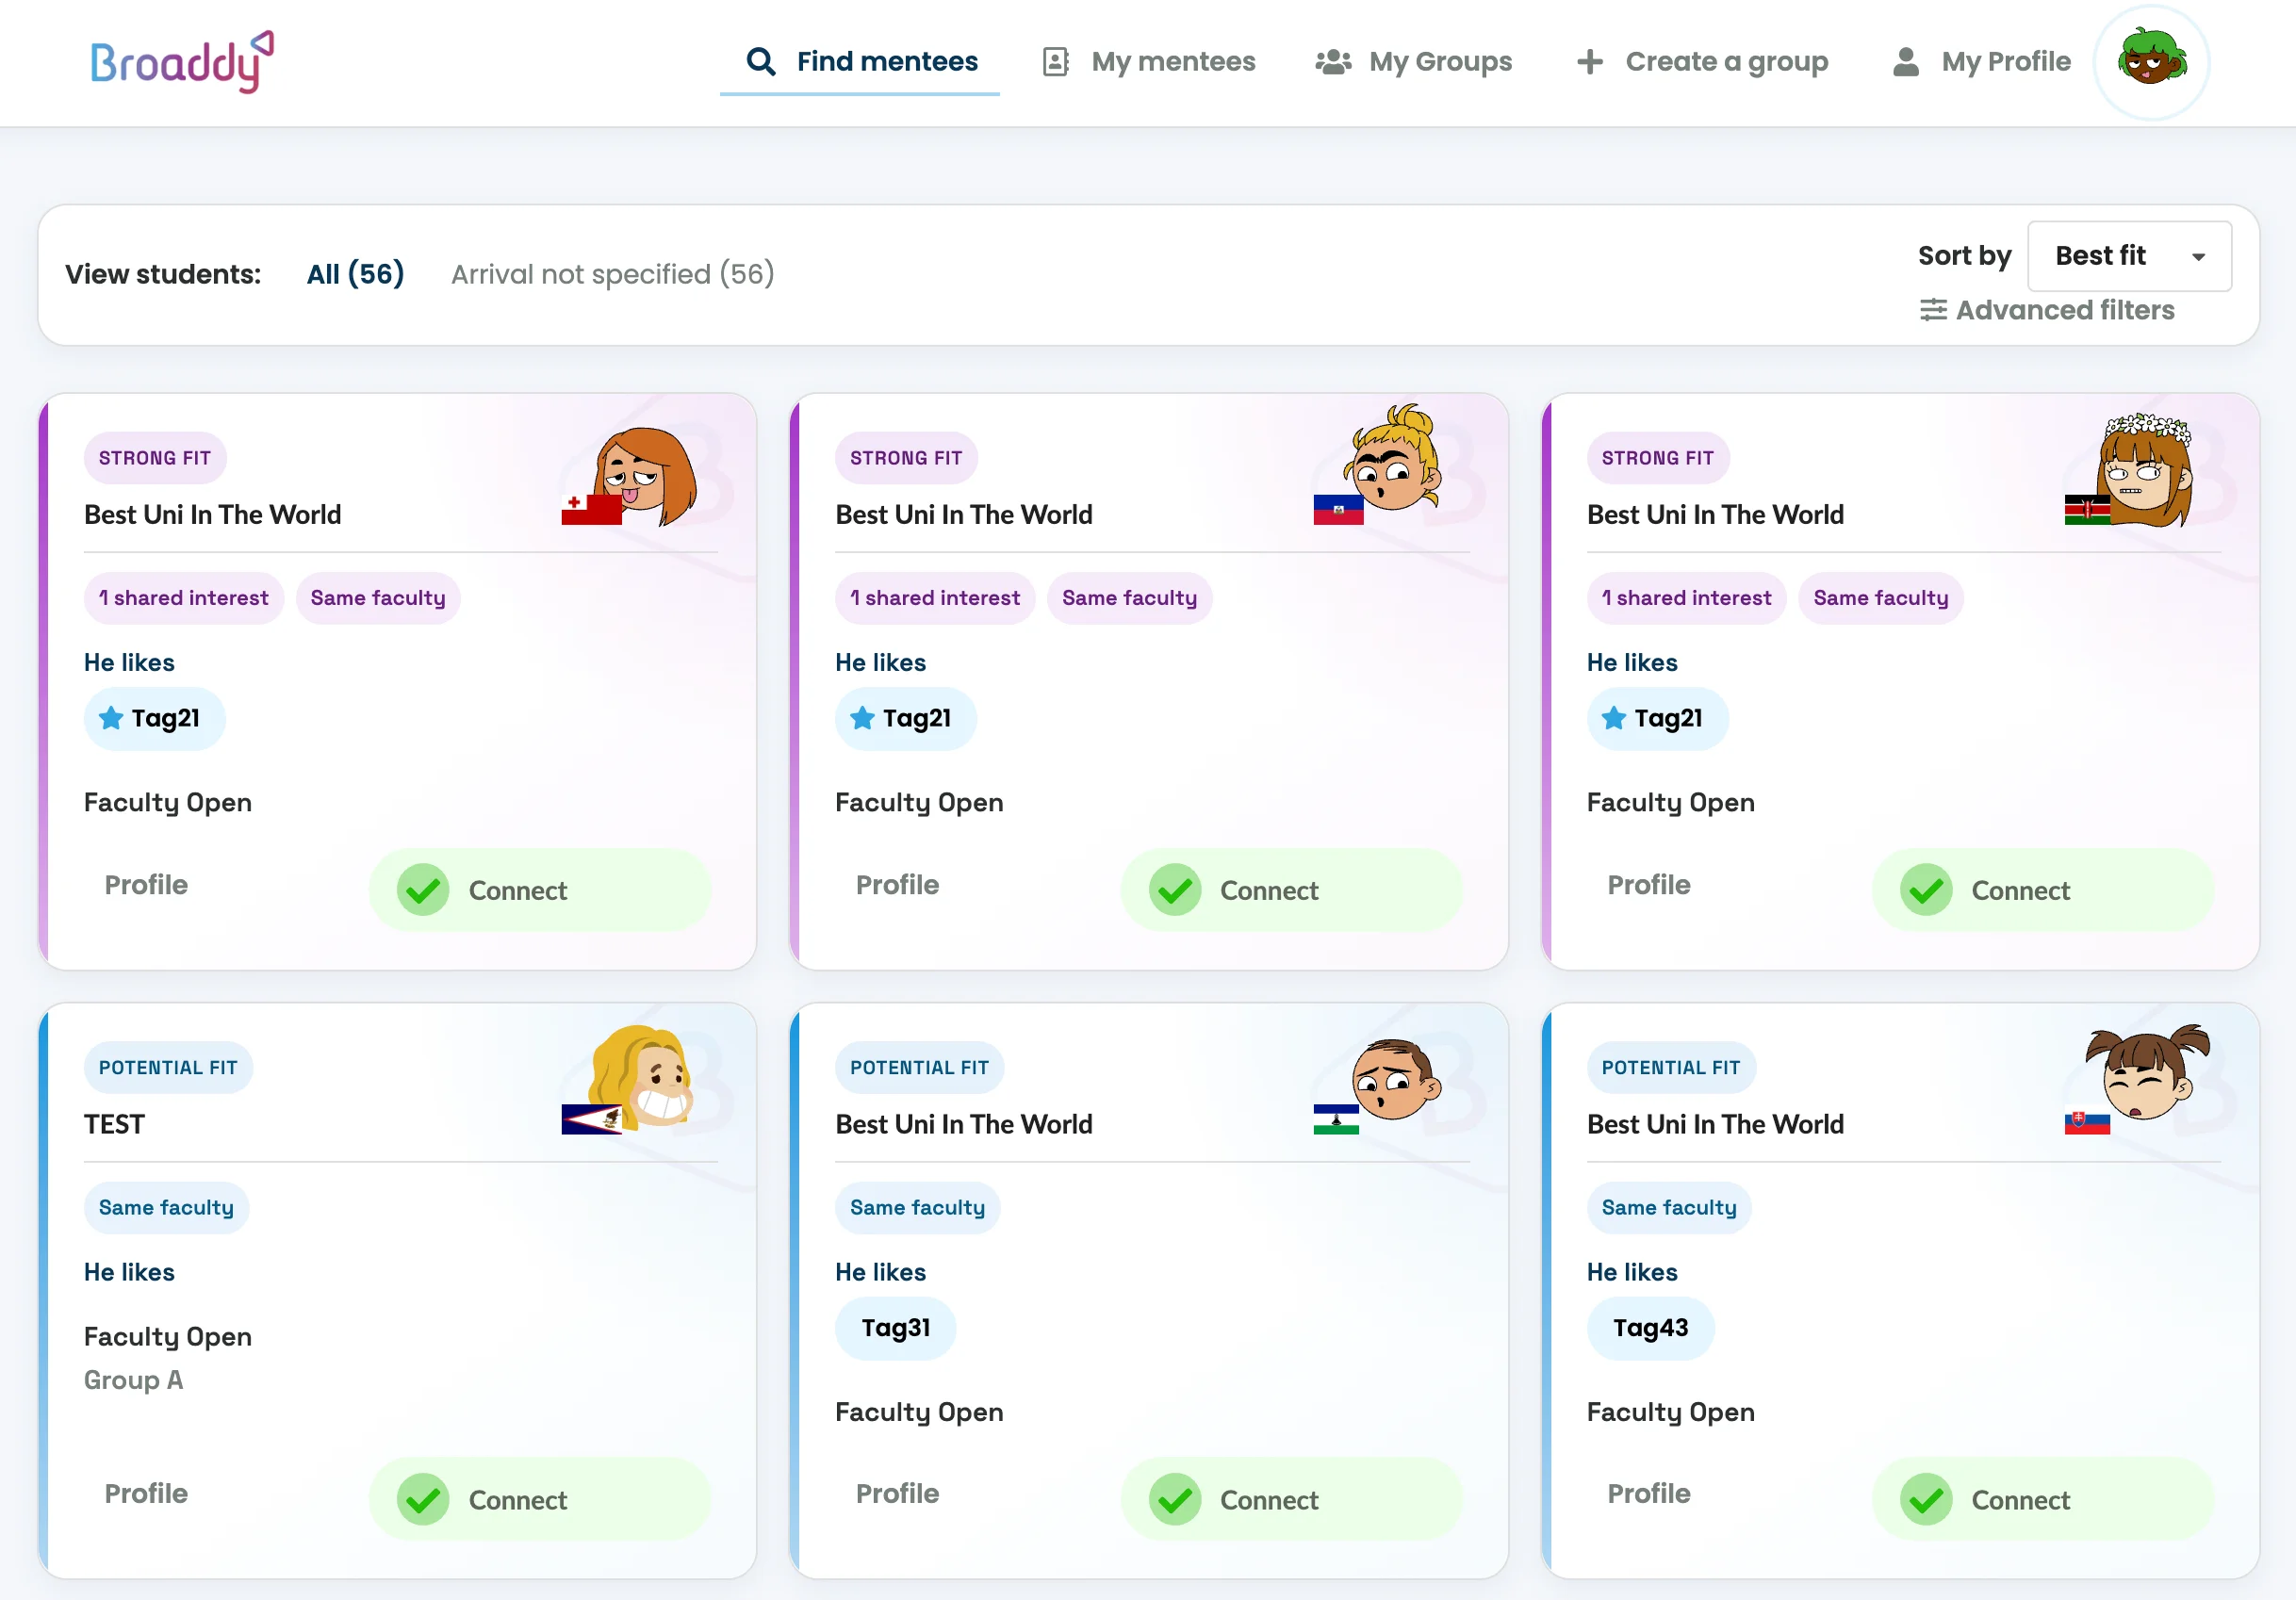
Task: Click 'STRONG FIT' label on Tonga card
Action: click(x=155, y=458)
